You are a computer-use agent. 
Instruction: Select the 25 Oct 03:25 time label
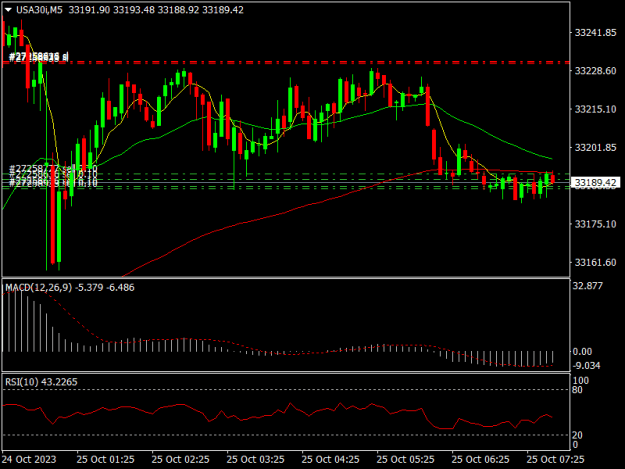point(256,459)
